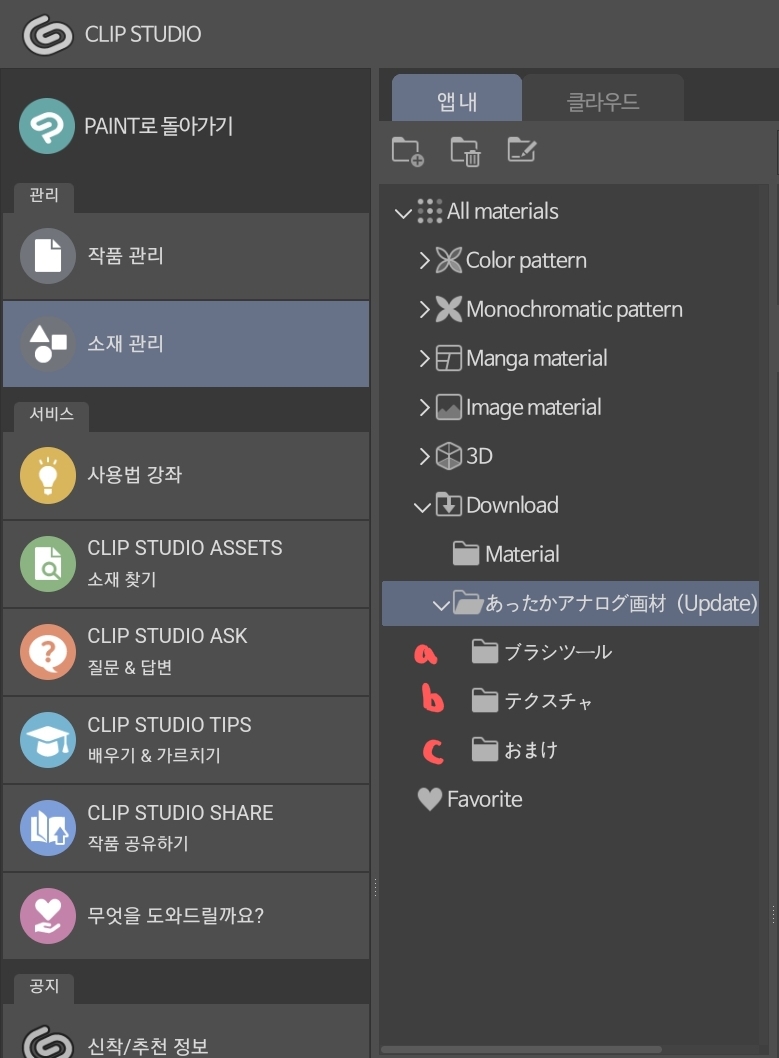This screenshot has width=779, height=1058.
Task: Click the PAINT로 돌아가기 round icon
Action: [47, 126]
